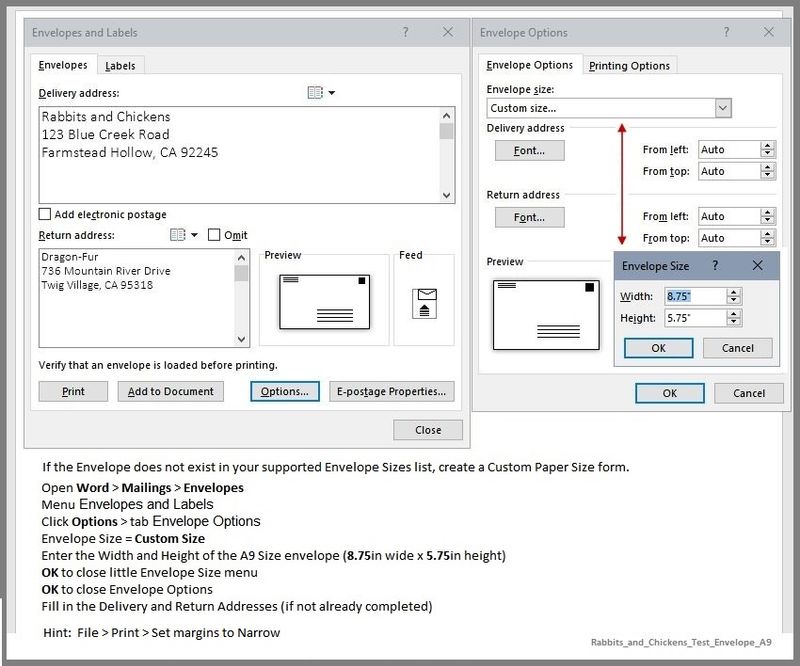Screen dimensions: 800x666
Task: Enable Add electronic postage checkbox
Action: click(x=45, y=214)
